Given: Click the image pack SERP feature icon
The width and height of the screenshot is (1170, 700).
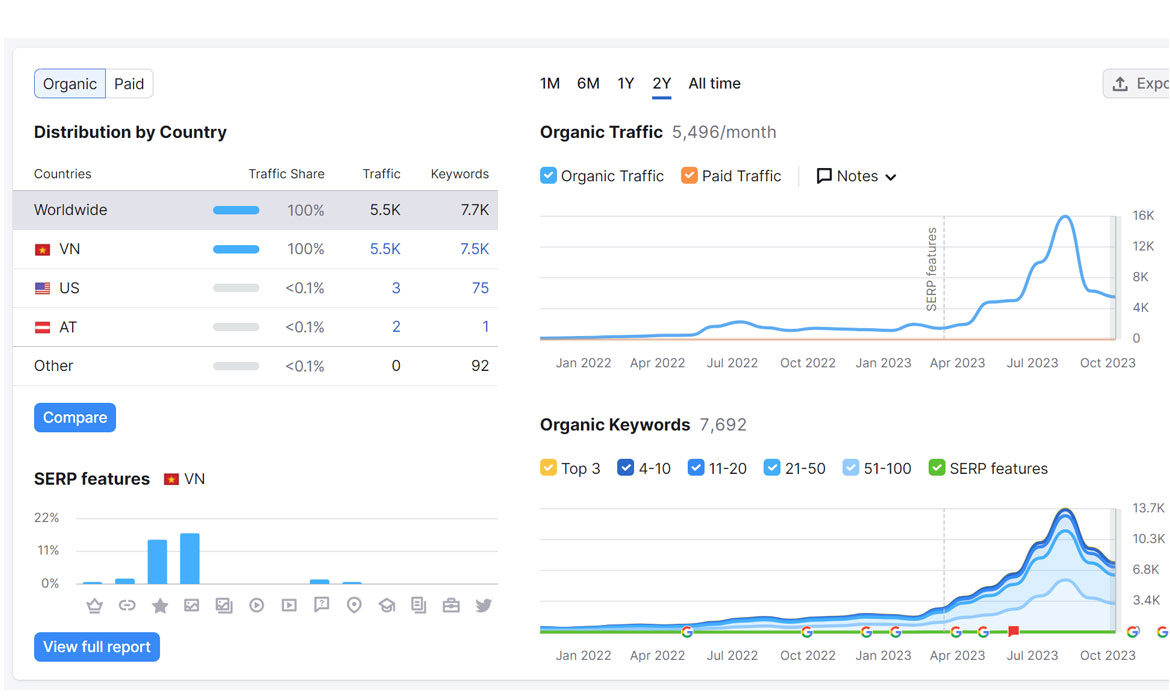Looking at the screenshot, I should coord(224,605).
